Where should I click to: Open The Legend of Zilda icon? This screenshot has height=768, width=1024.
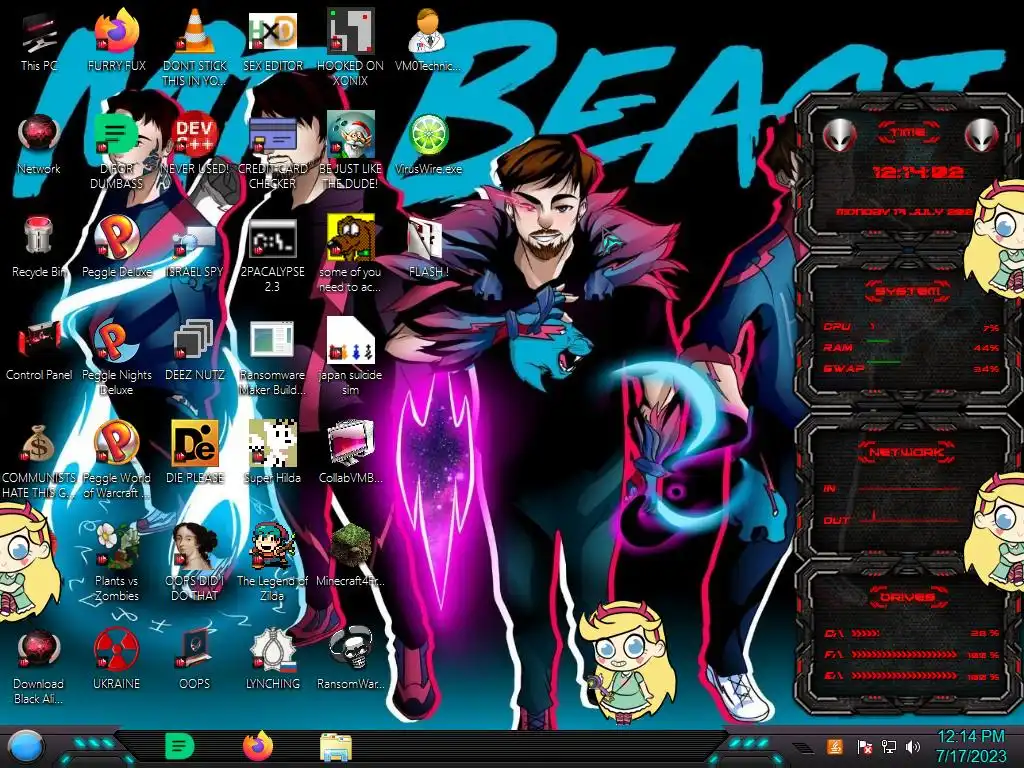click(x=272, y=546)
